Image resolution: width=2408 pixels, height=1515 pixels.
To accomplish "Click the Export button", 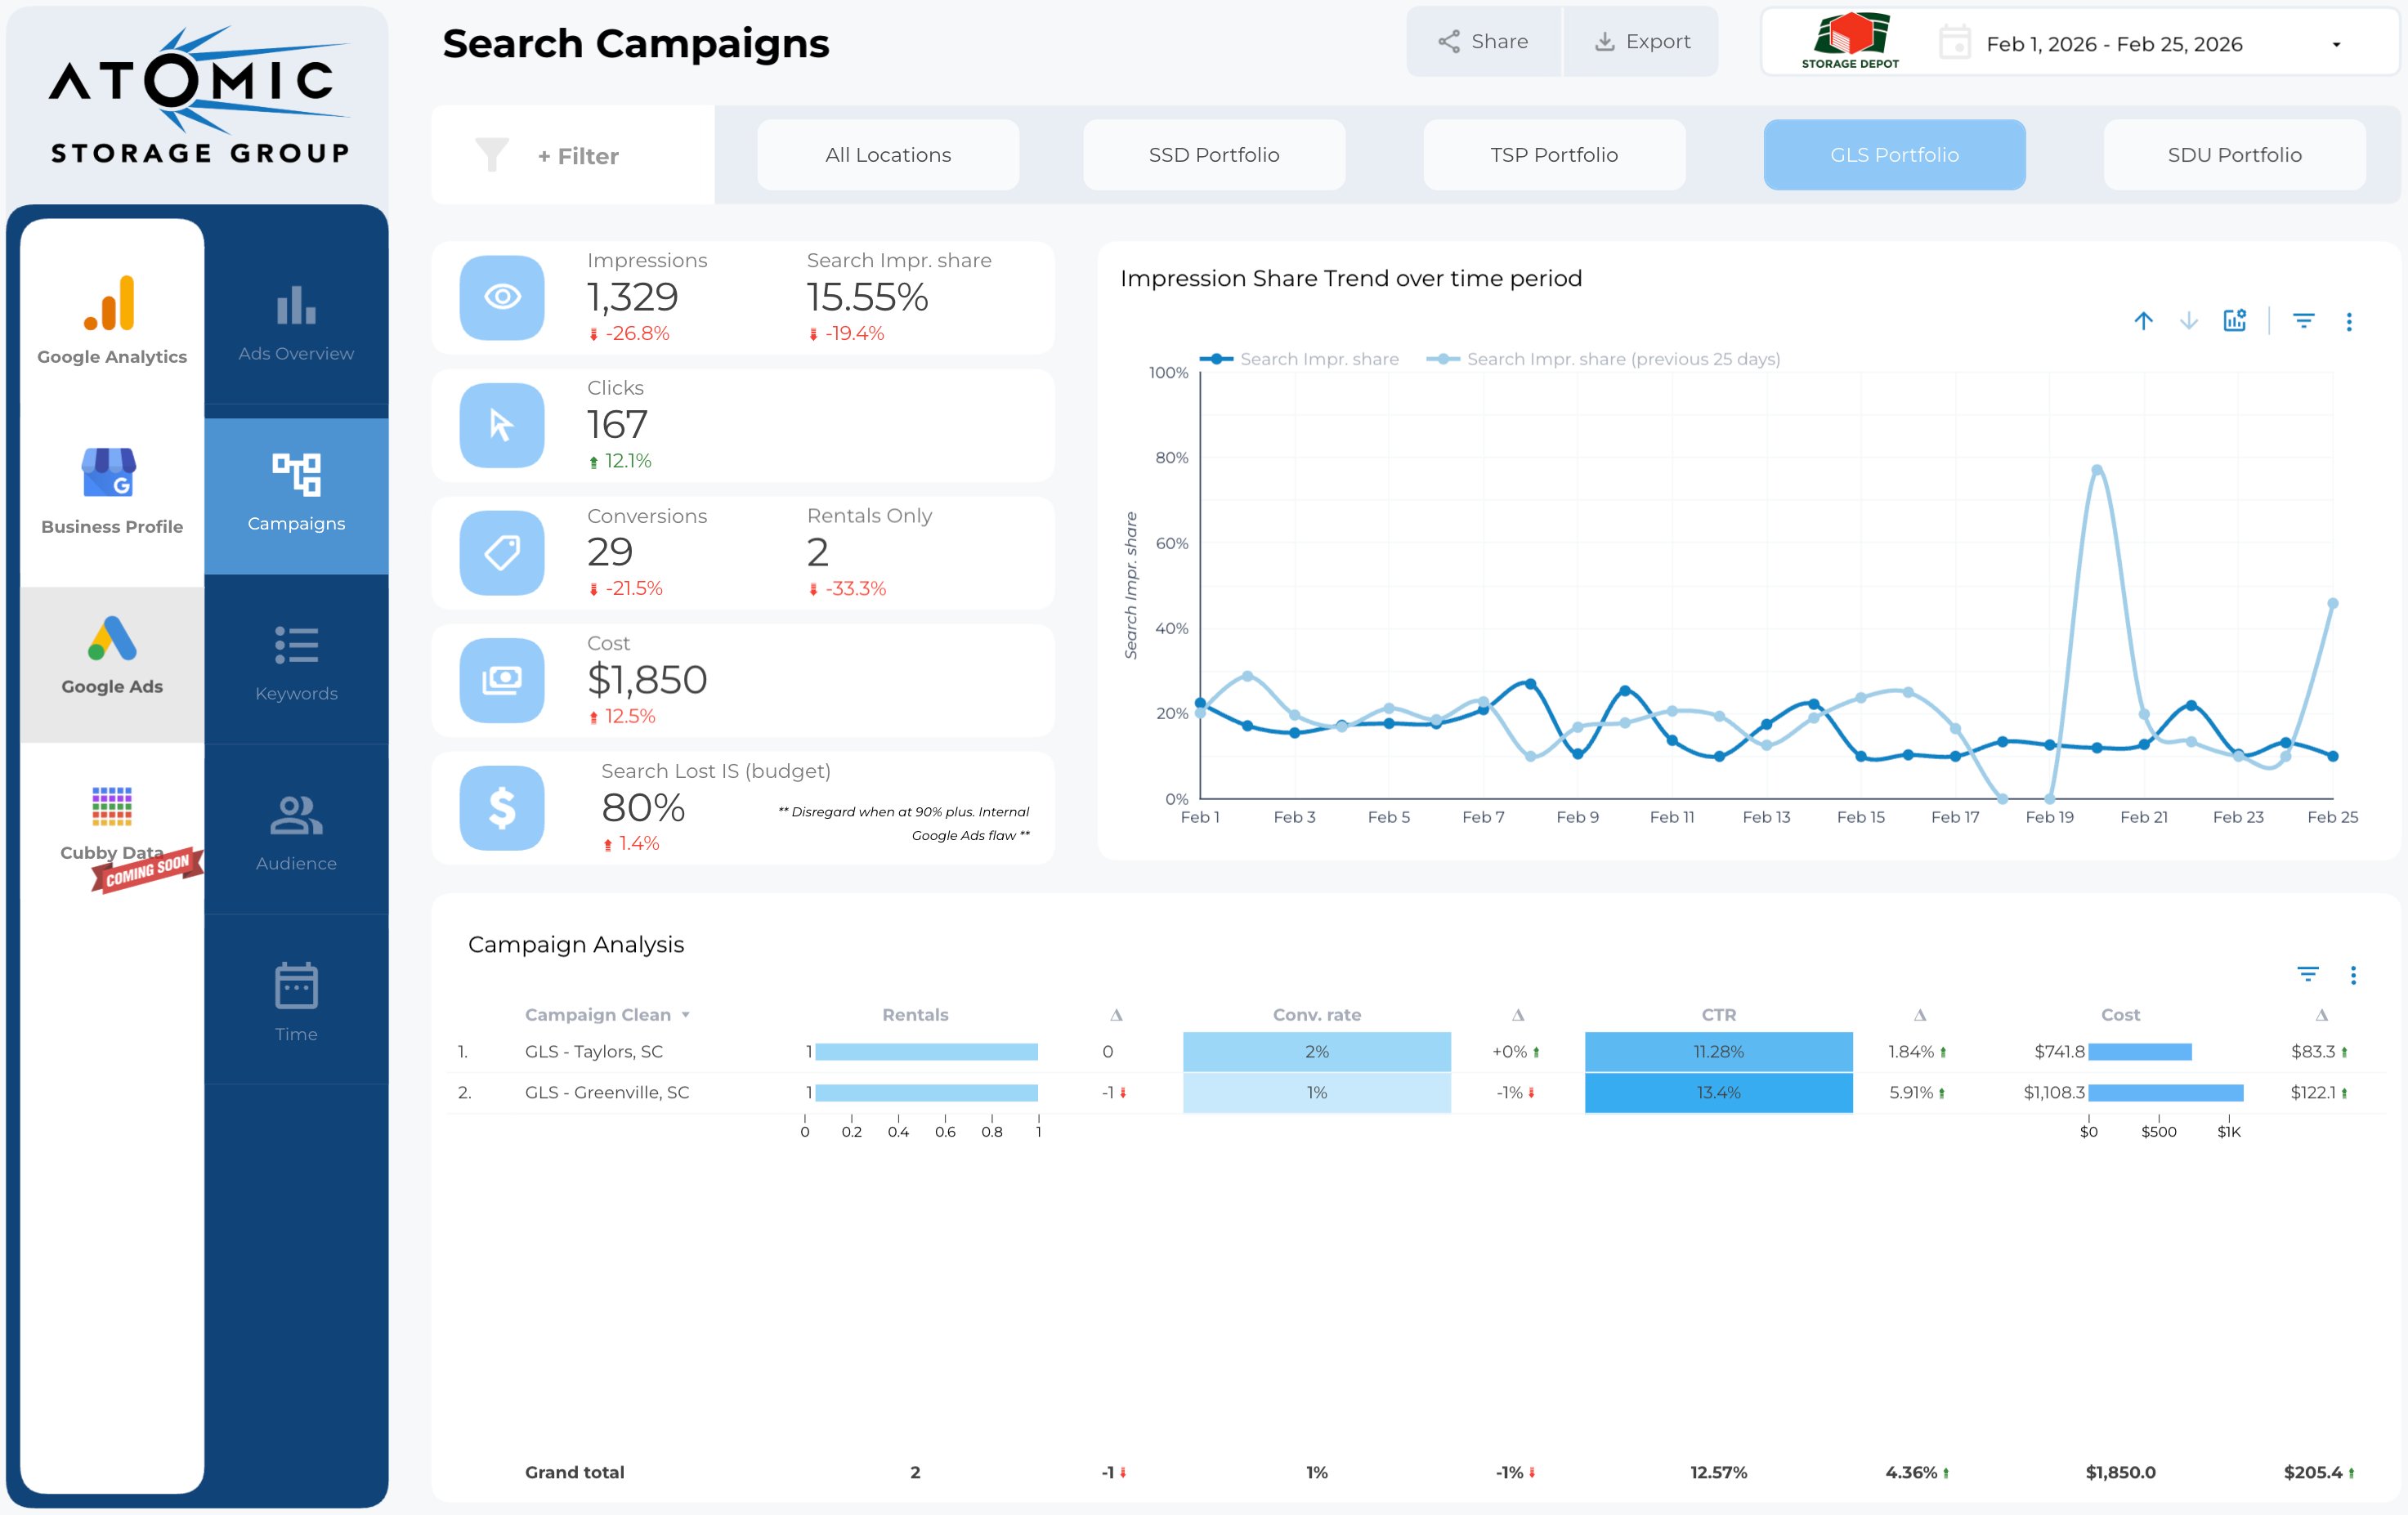I will coord(1641,42).
